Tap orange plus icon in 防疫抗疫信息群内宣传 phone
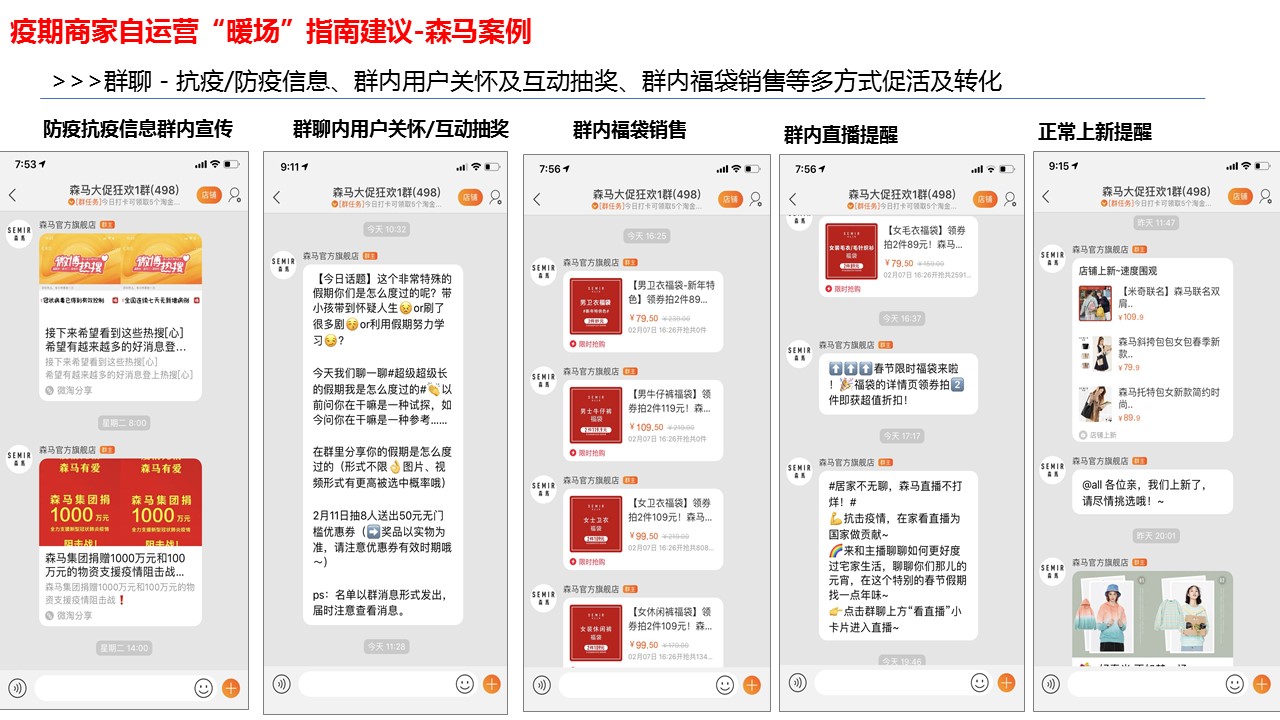This screenshot has height=720, width=1280. (231, 688)
